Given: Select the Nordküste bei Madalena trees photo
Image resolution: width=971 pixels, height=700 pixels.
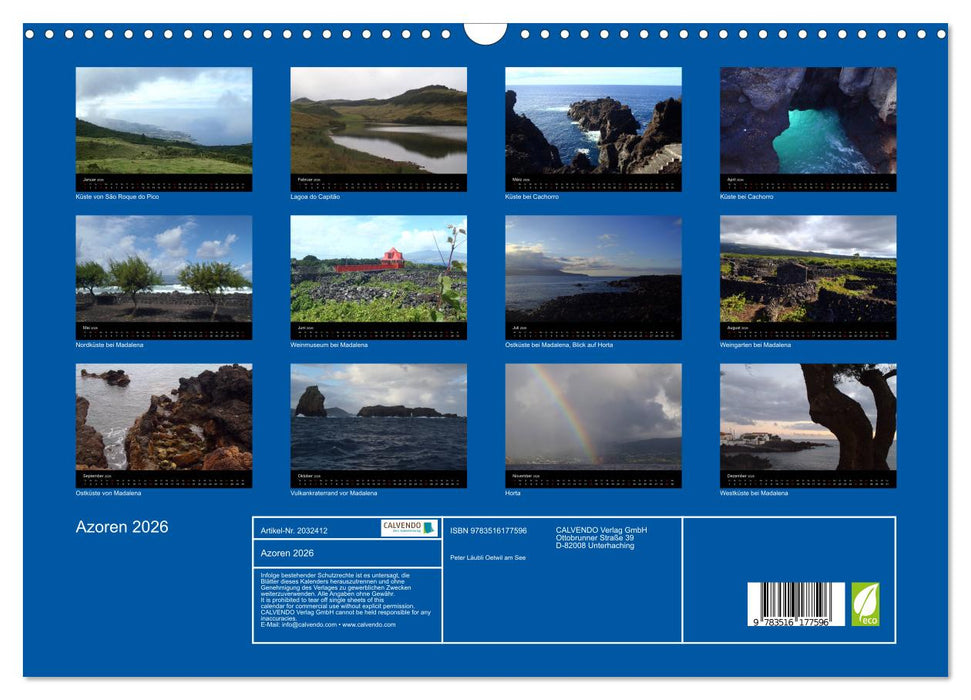Looking at the screenshot, I should coord(164,269).
